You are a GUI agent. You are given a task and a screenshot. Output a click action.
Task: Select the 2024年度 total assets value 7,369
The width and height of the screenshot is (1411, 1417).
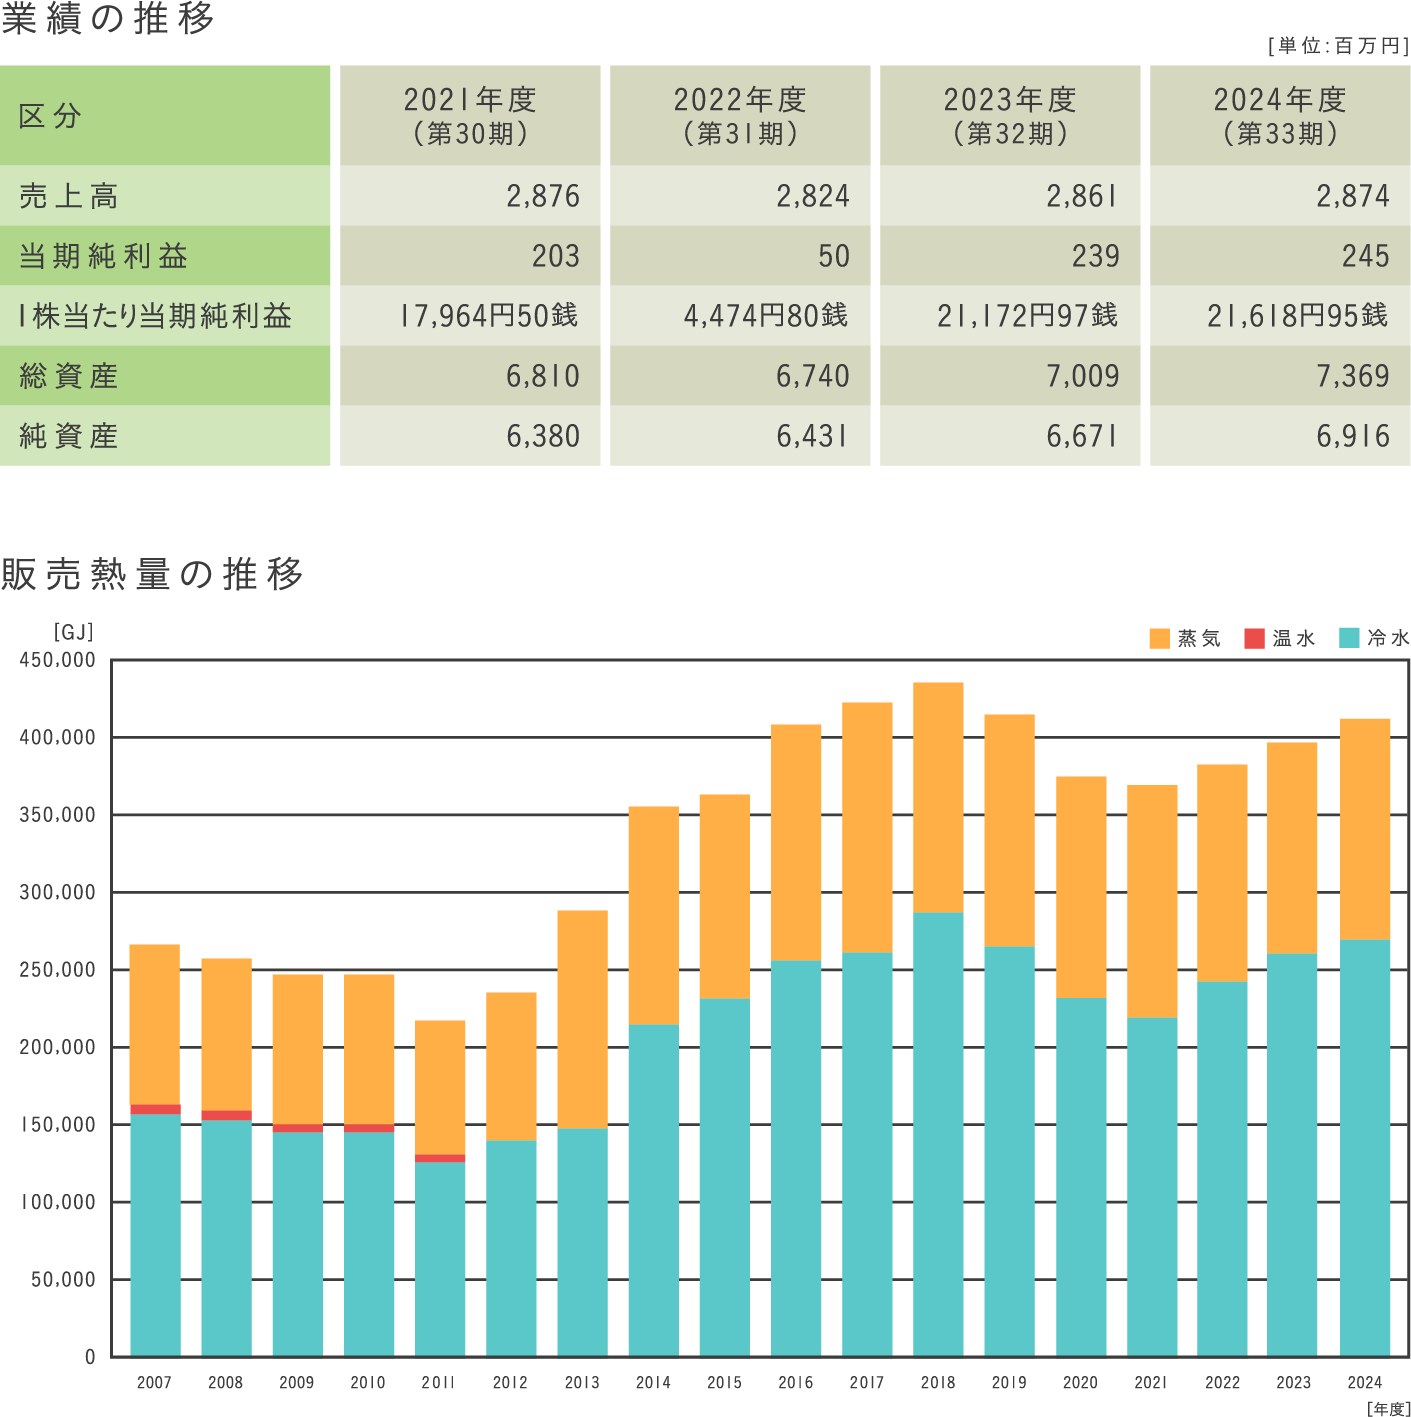click(1352, 376)
